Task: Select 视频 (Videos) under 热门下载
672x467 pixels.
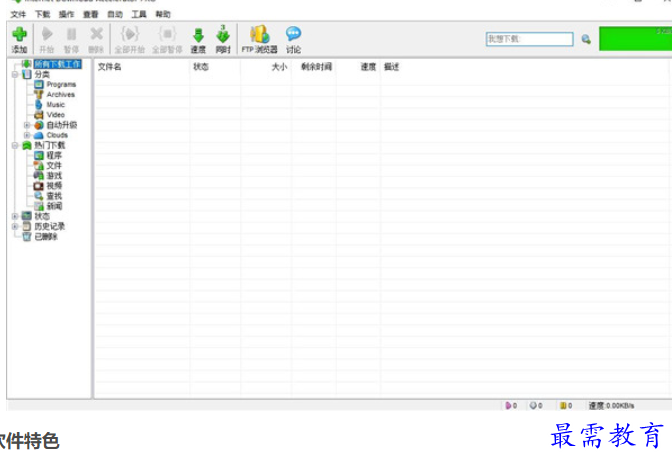Action: pyautogui.click(x=48, y=186)
